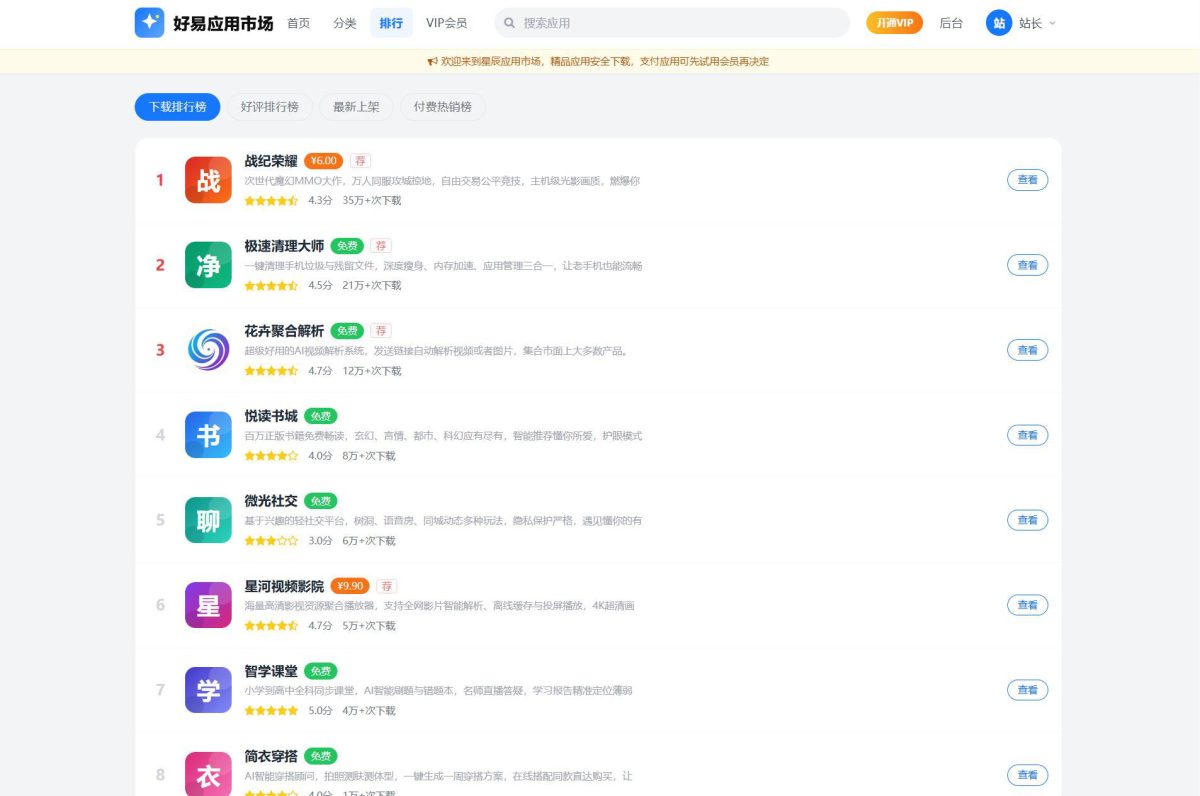
Task: Click the announcement megaphone icon
Action: (x=432, y=61)
